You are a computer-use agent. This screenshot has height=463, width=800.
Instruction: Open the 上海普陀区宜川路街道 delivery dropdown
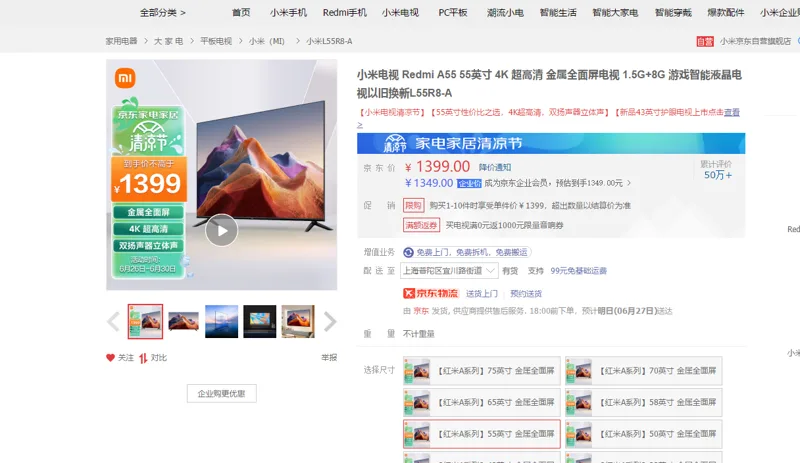tap(449, 271)
